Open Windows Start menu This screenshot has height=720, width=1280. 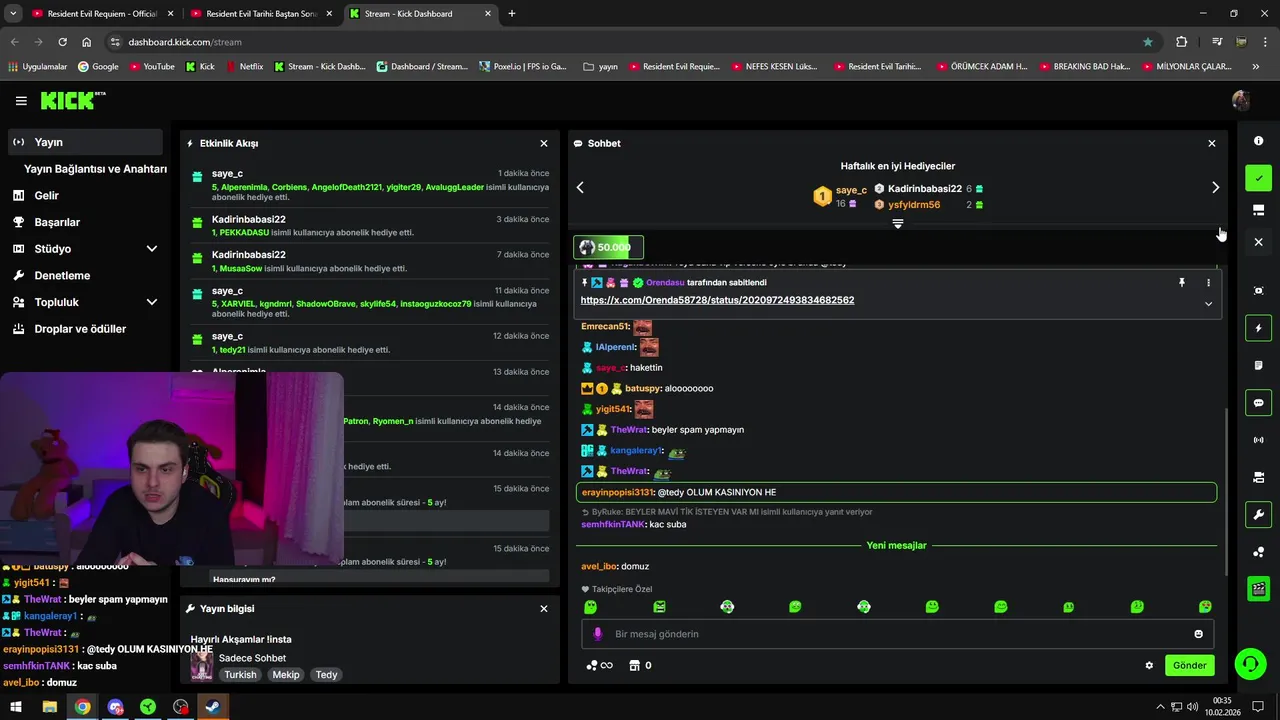click(x=16, y=707)
